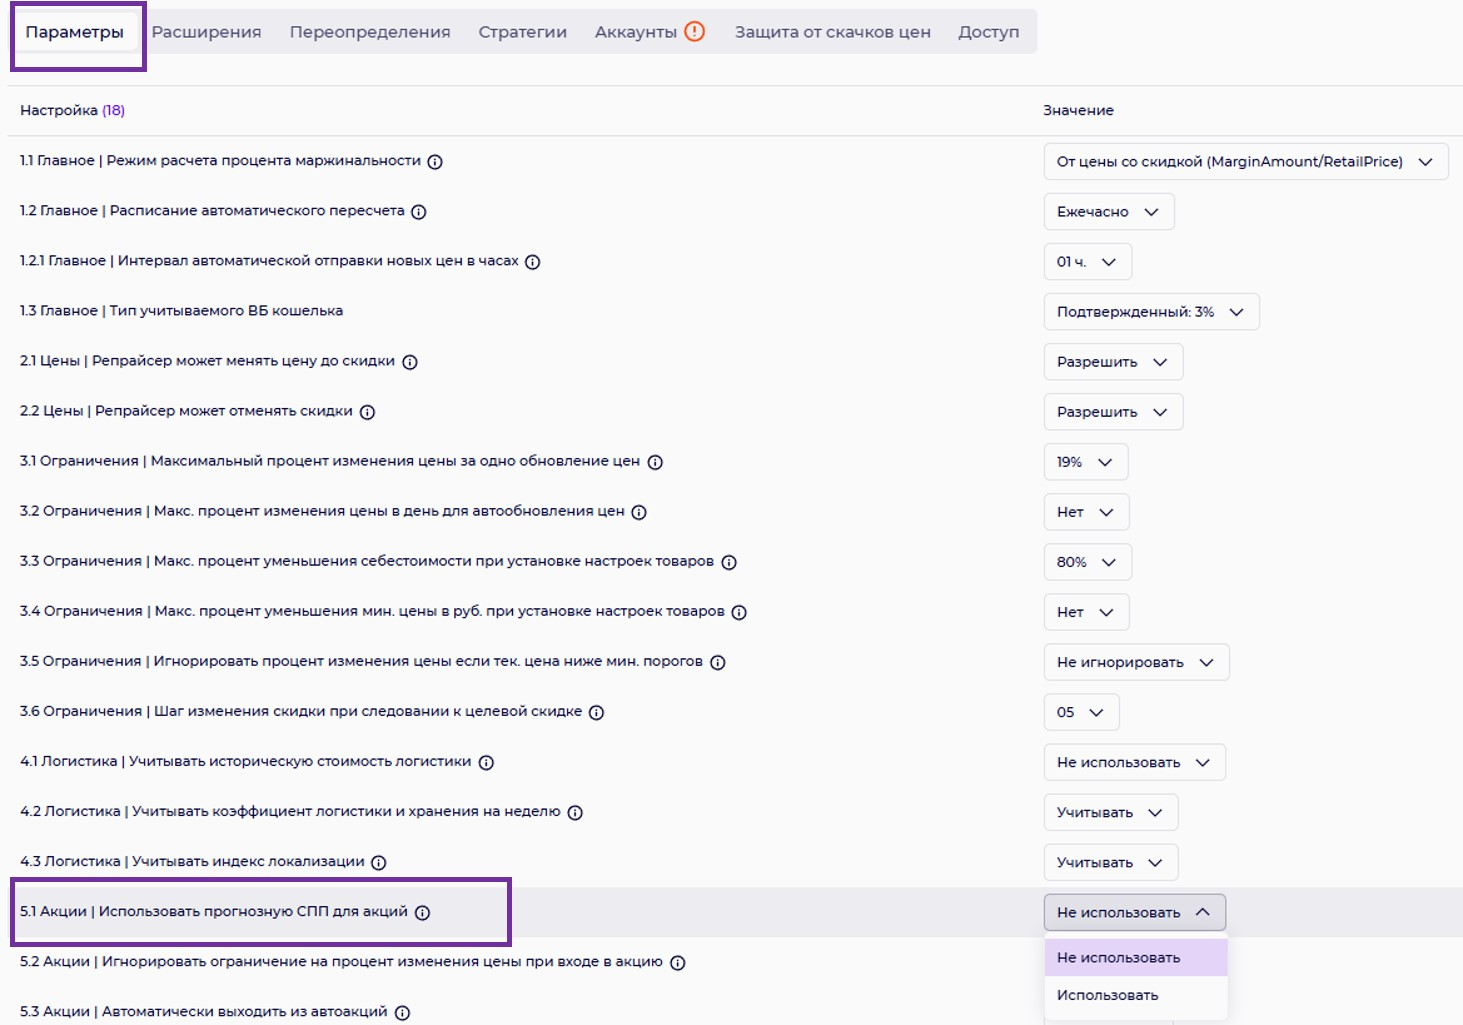This screenshot has width=1463, height=1025.
Task: Click info icon beside 4.3 индекс локализации
Action: (x=379, y=862)
